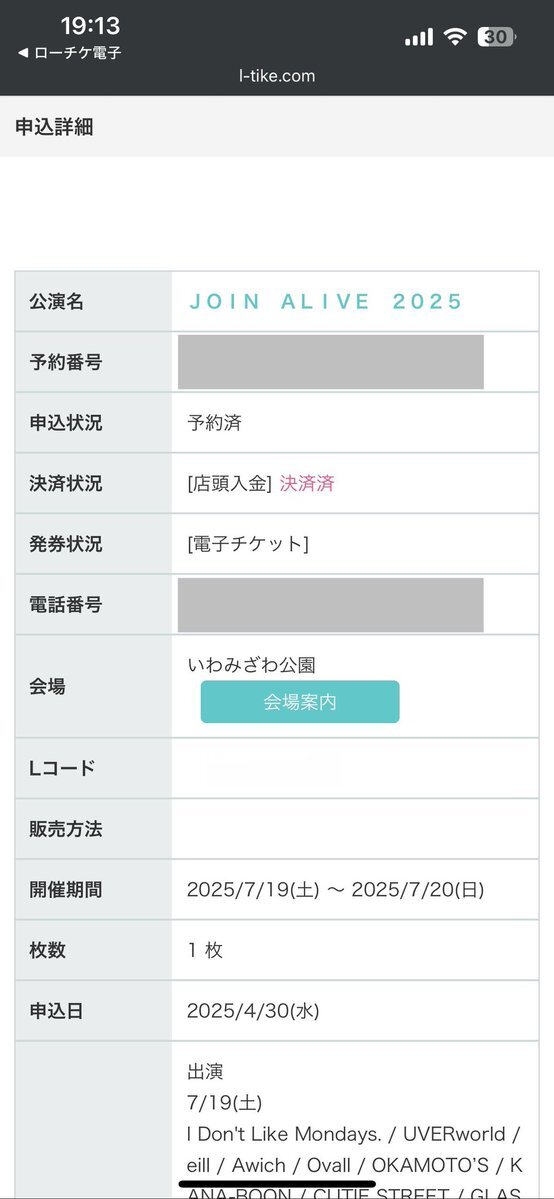This screenshot has height=1199, width=554.
Task: Tap the 決済済 payment status text
Action: click(307, 483)
